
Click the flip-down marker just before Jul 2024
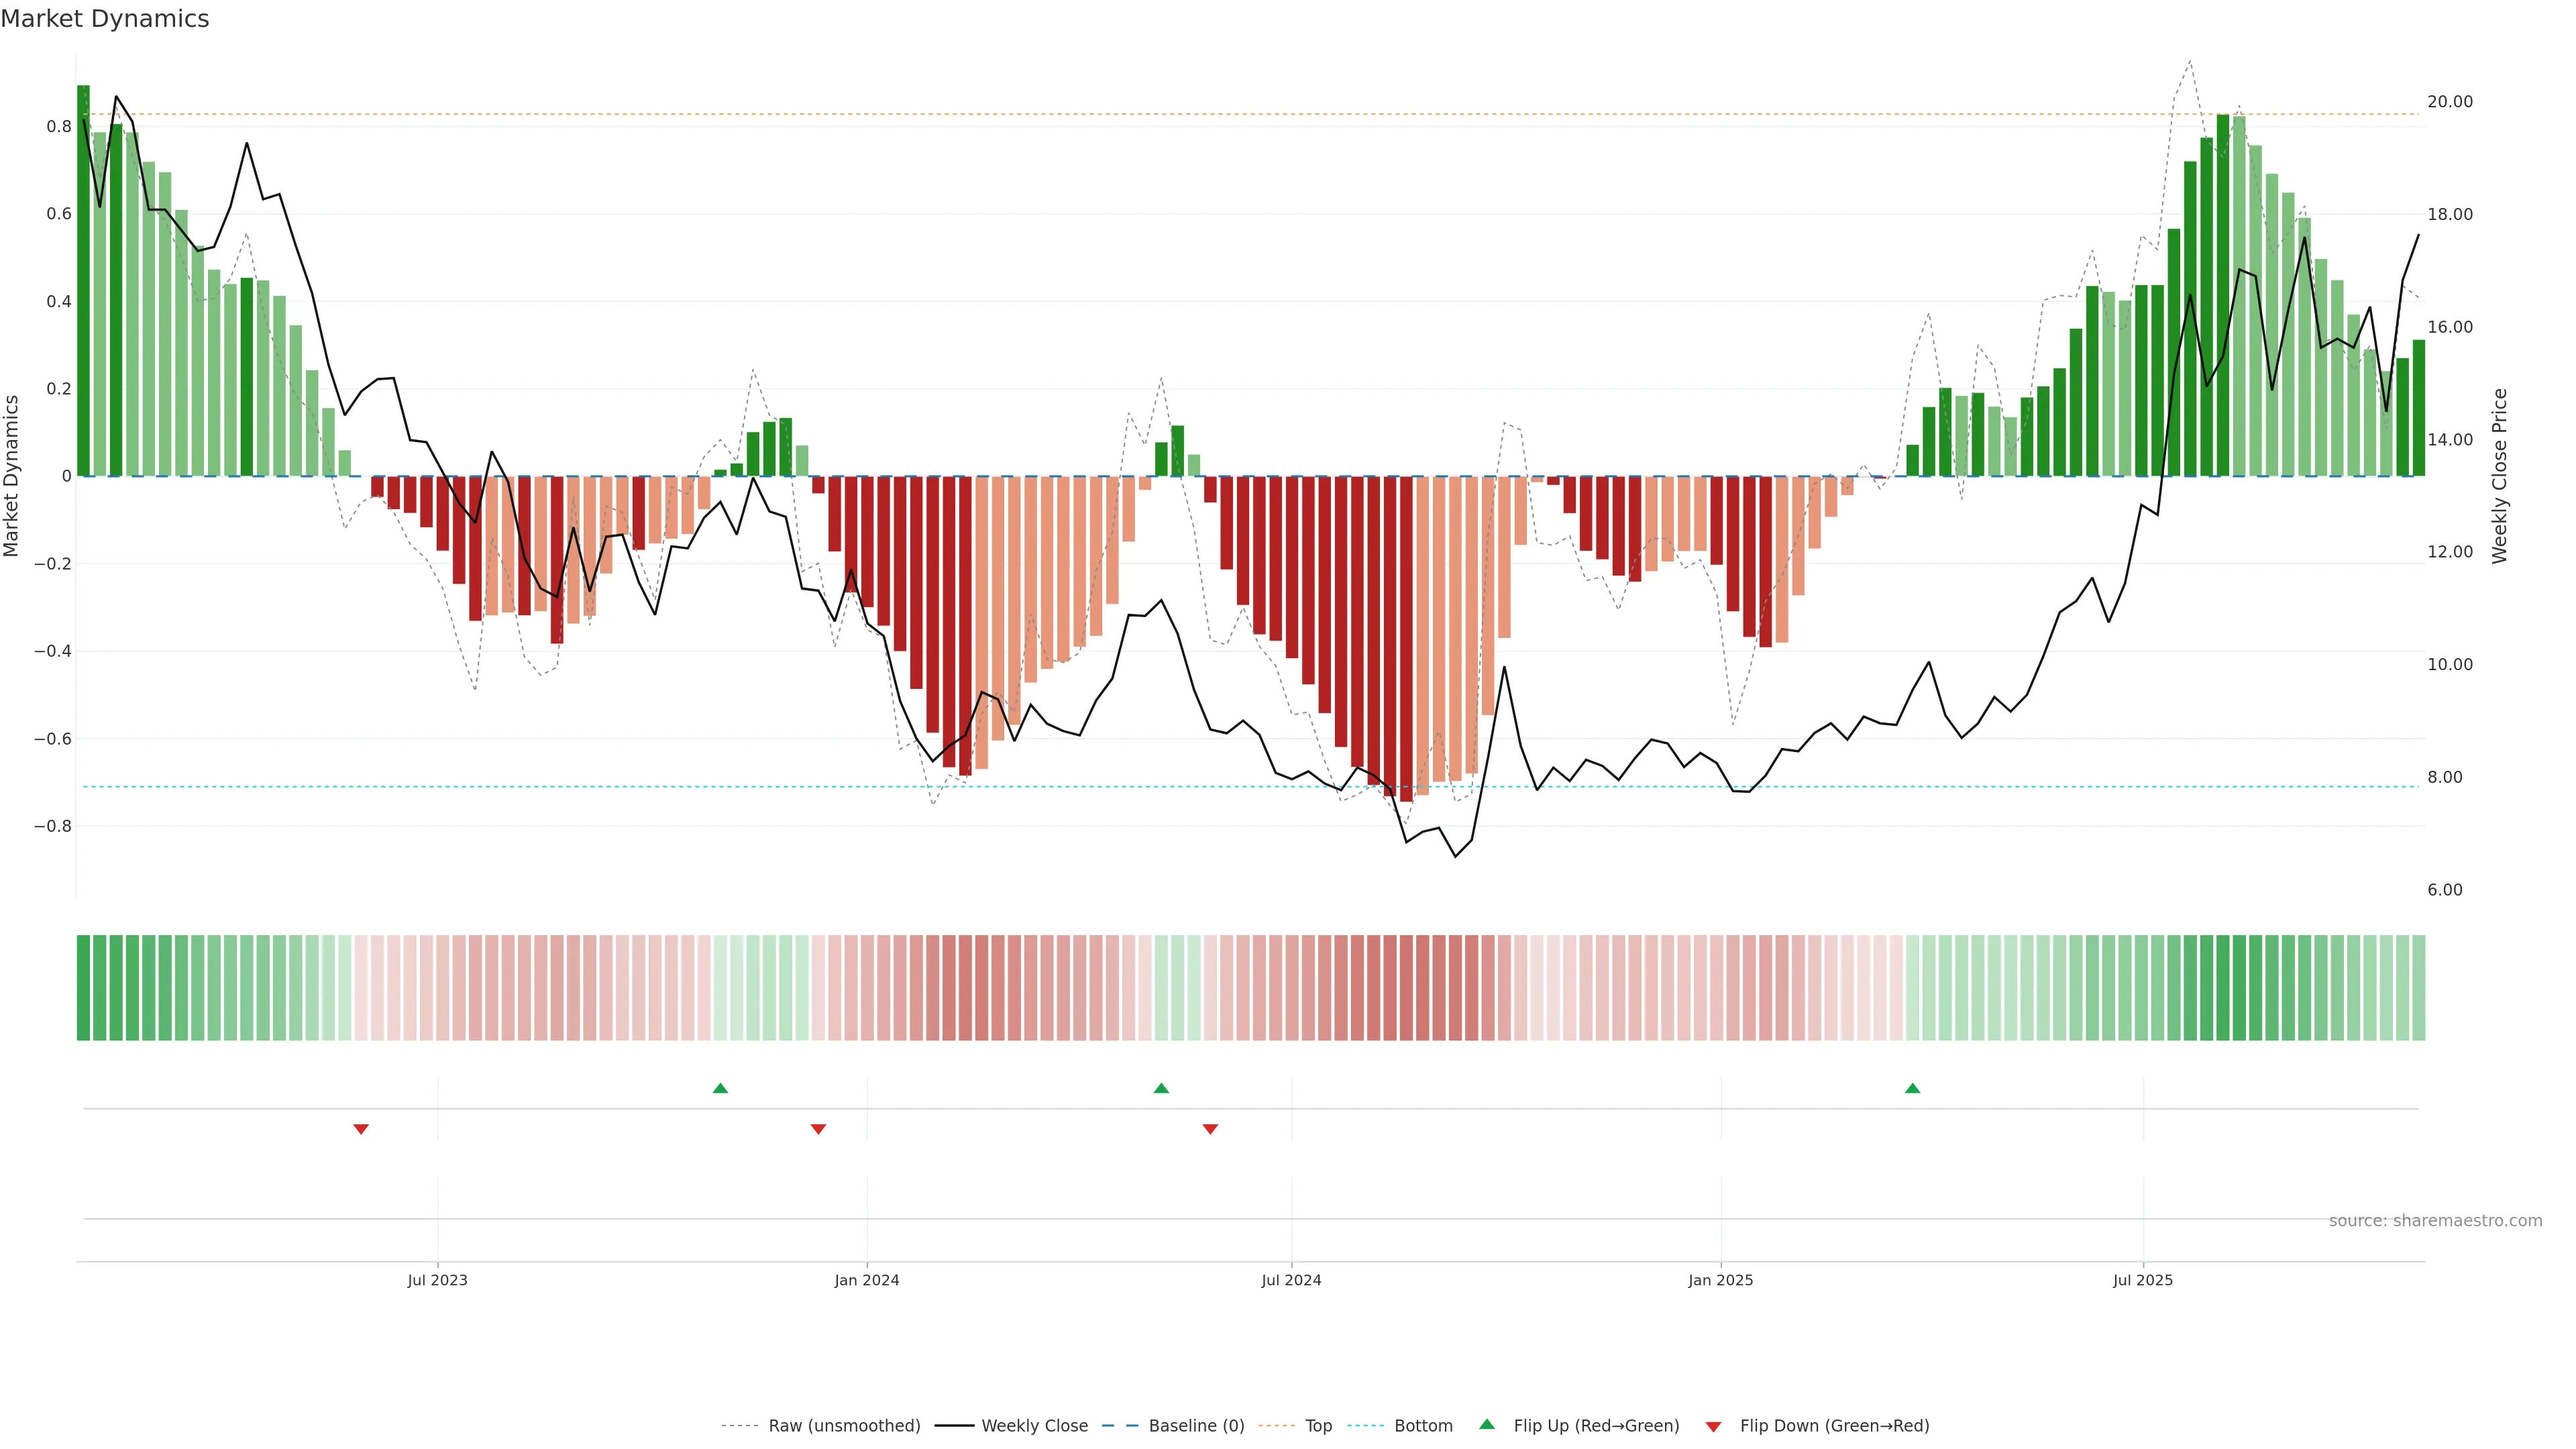pyautogui.click(x=1210, y=1129)
